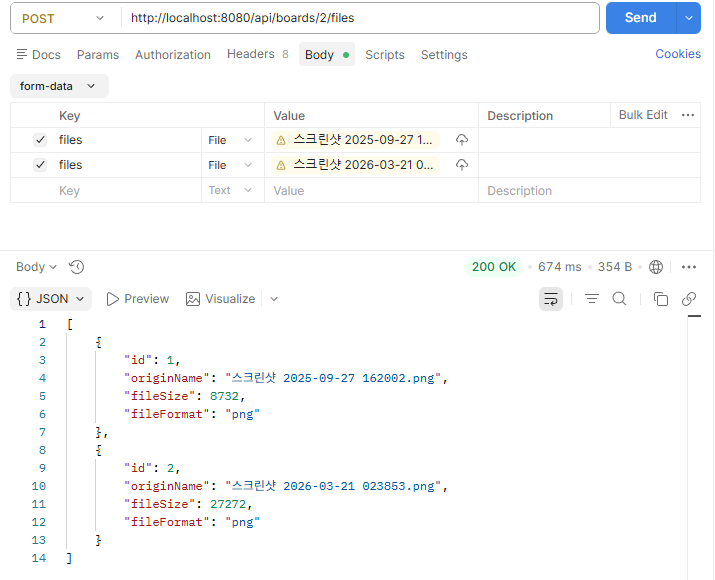The image size is (715, 580).
Task: Send the POST request
Action: 641,18
